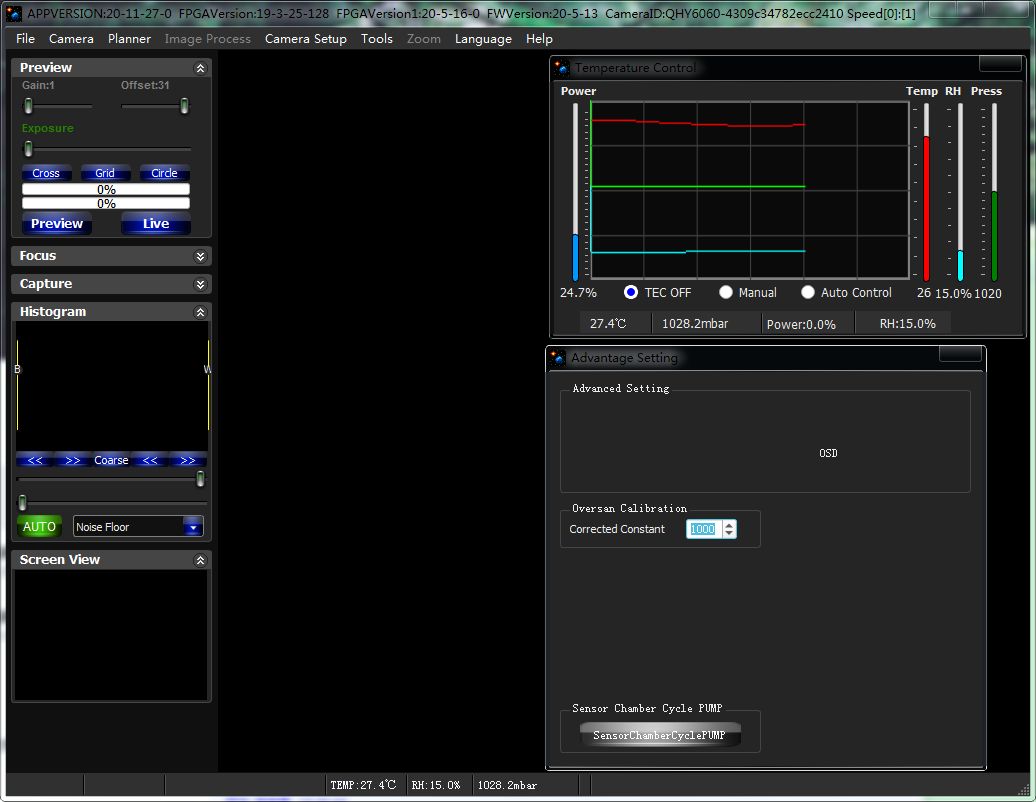The height and width of the screenshot is (802, 1036).
Task: Collapse the Preview panel chevron
Action: pyautogui.click(x=200, y=68)
